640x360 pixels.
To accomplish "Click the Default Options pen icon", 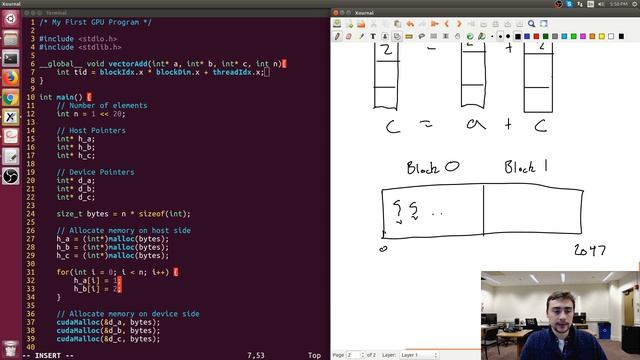I will (482, 36).
